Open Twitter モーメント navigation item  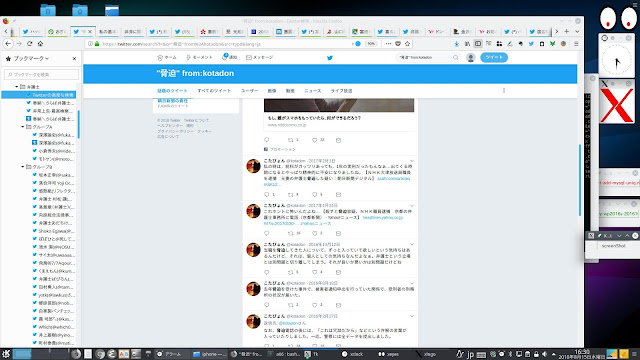coord(199,58)
